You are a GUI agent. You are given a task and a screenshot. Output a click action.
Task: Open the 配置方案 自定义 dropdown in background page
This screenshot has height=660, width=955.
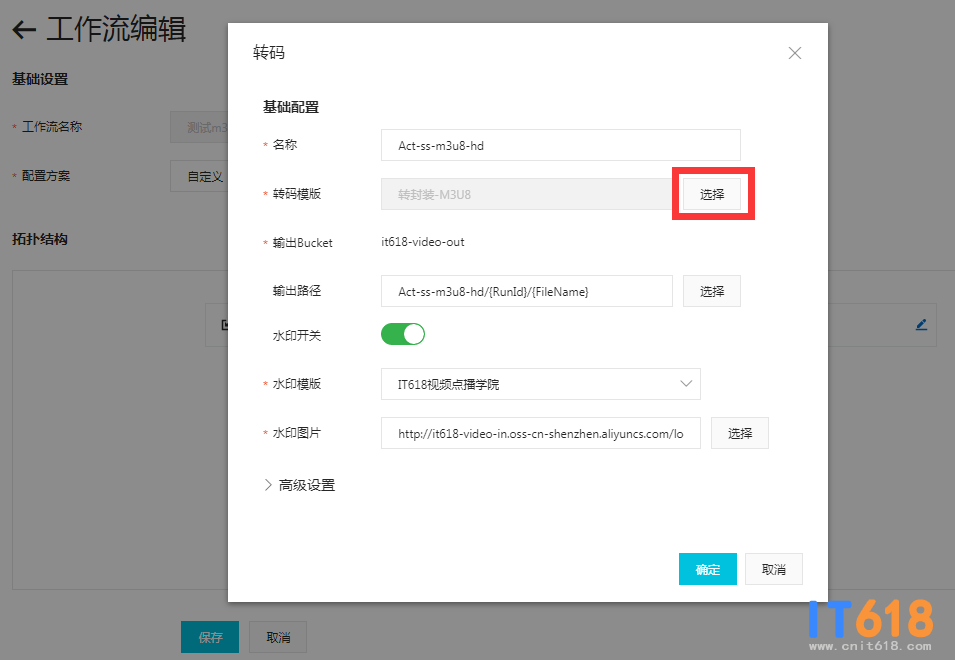199,177
